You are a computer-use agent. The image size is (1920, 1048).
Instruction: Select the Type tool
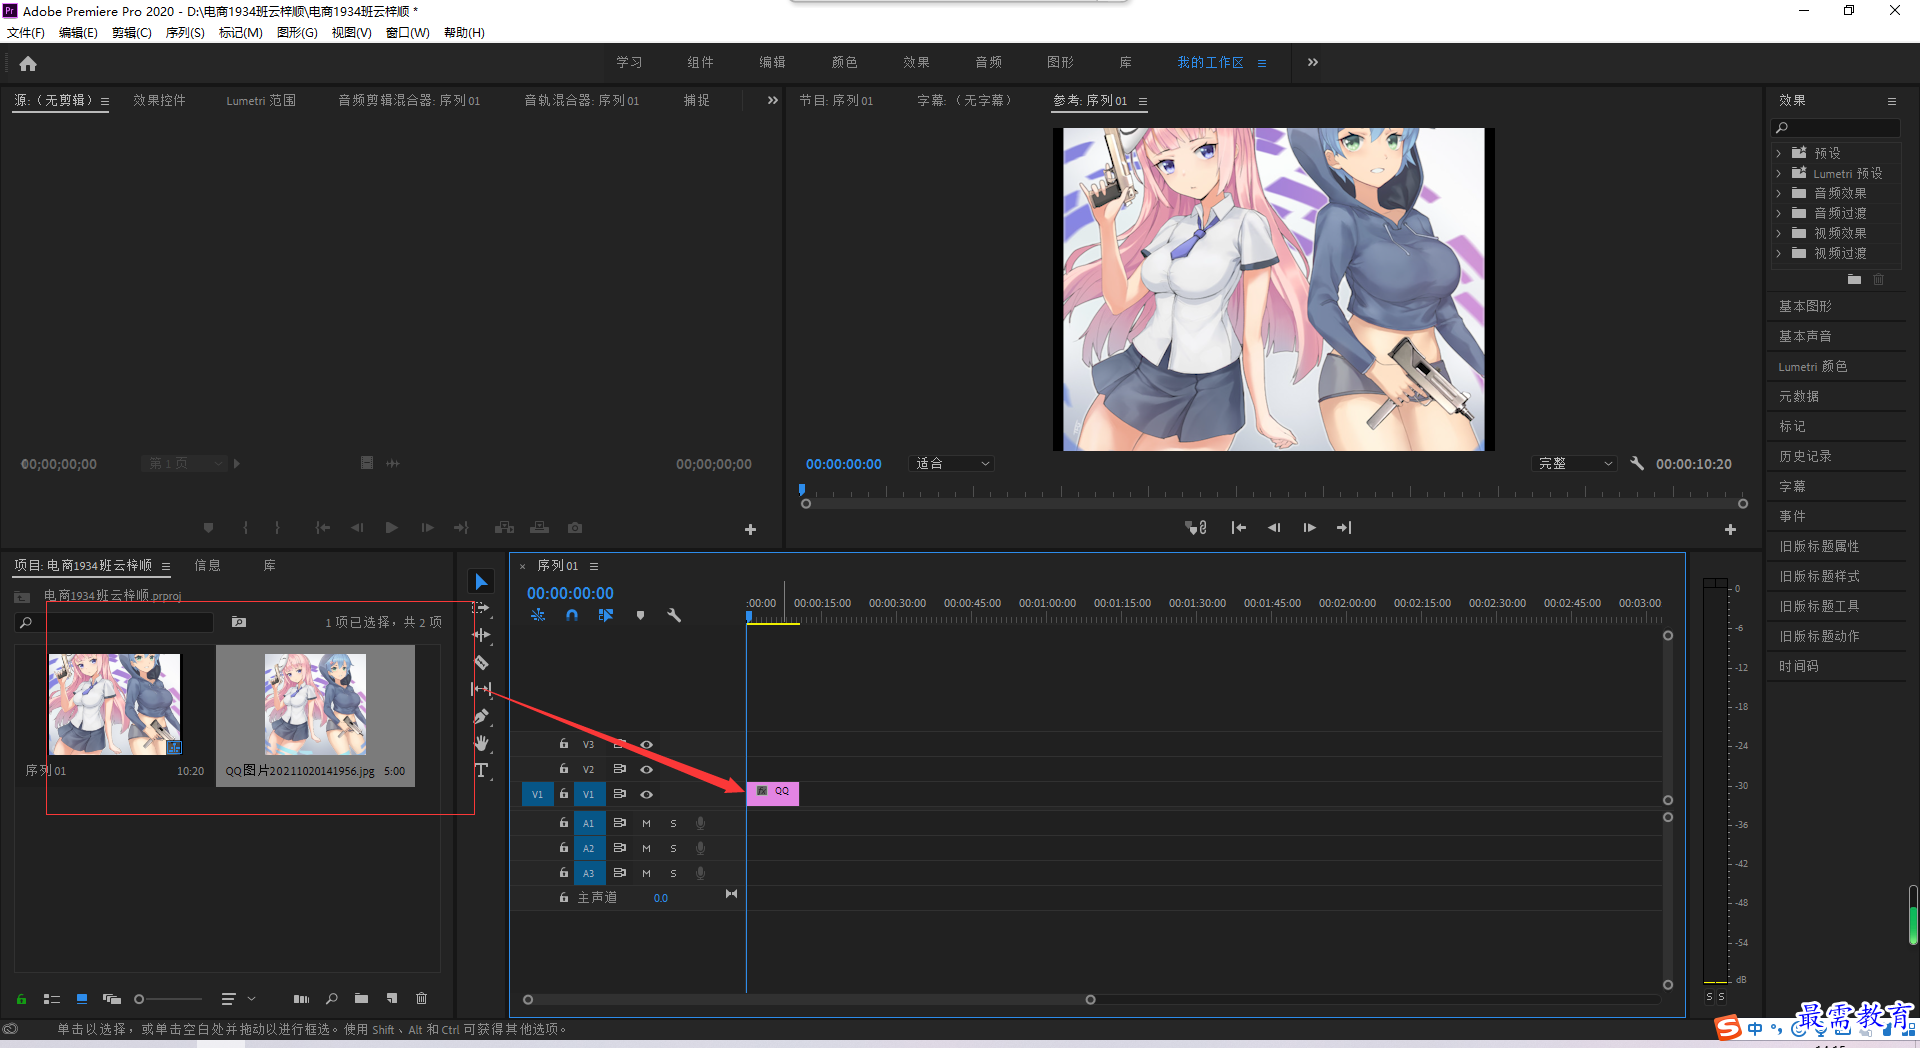click(481, 770)
